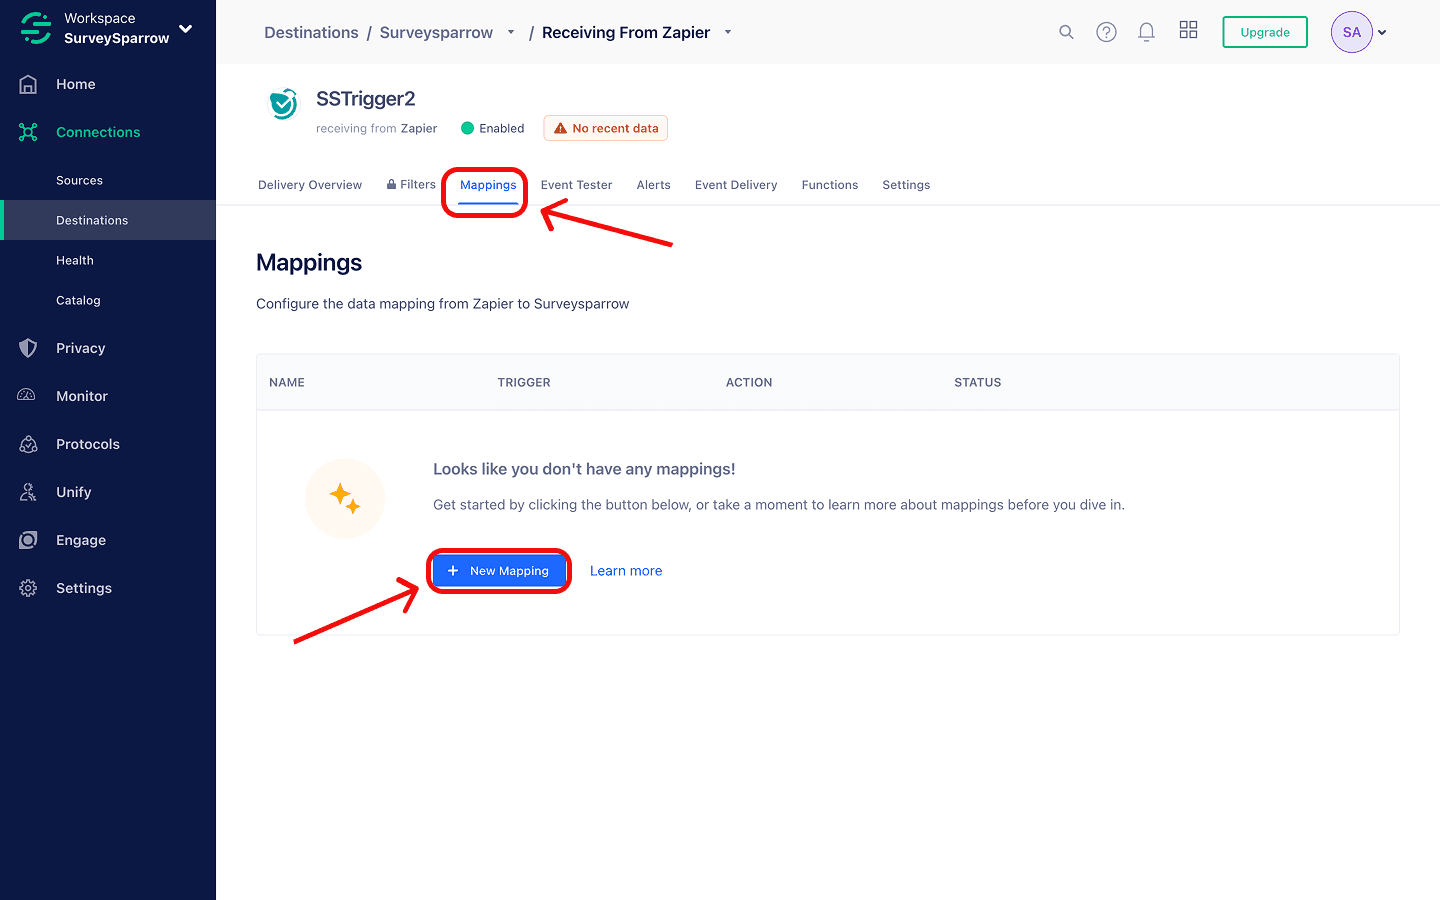Go to the Event Tester tab

[576, 185]
